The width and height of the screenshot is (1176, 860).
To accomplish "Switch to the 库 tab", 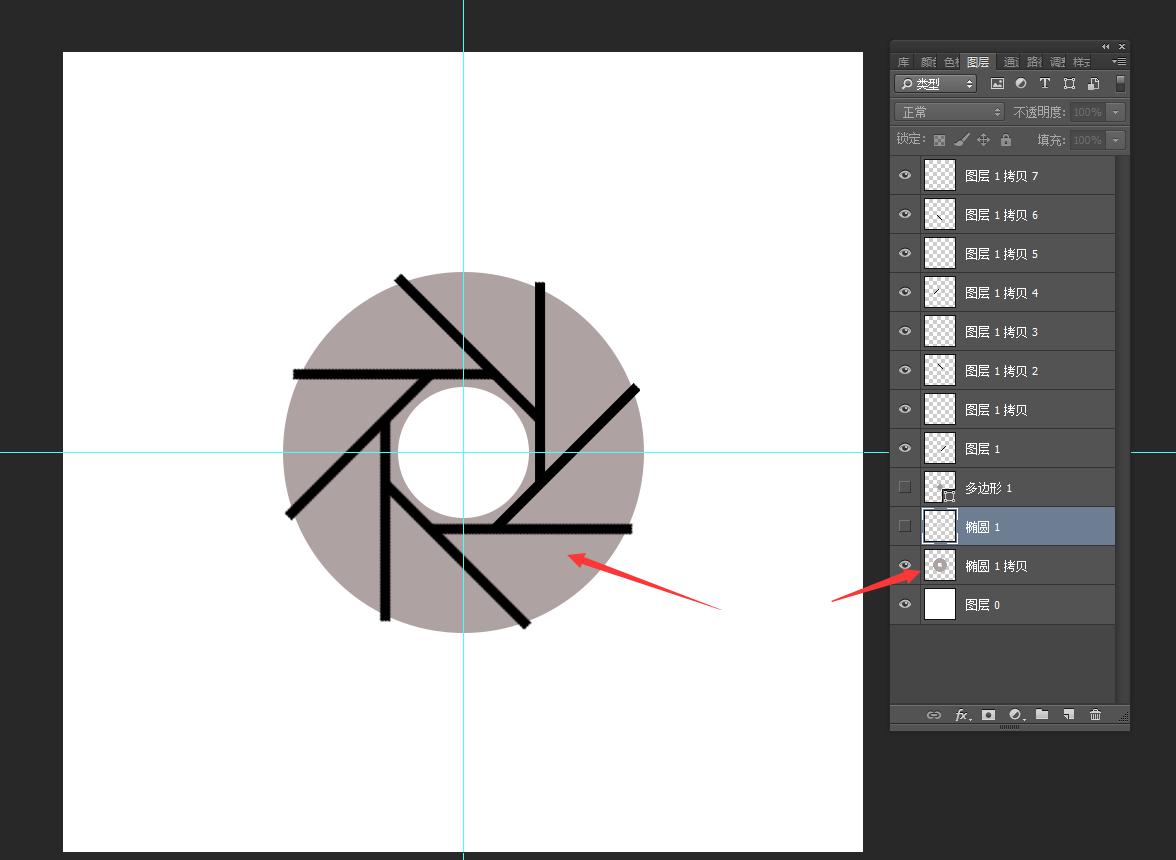I will pyautogui.click(x=903, y=62).
